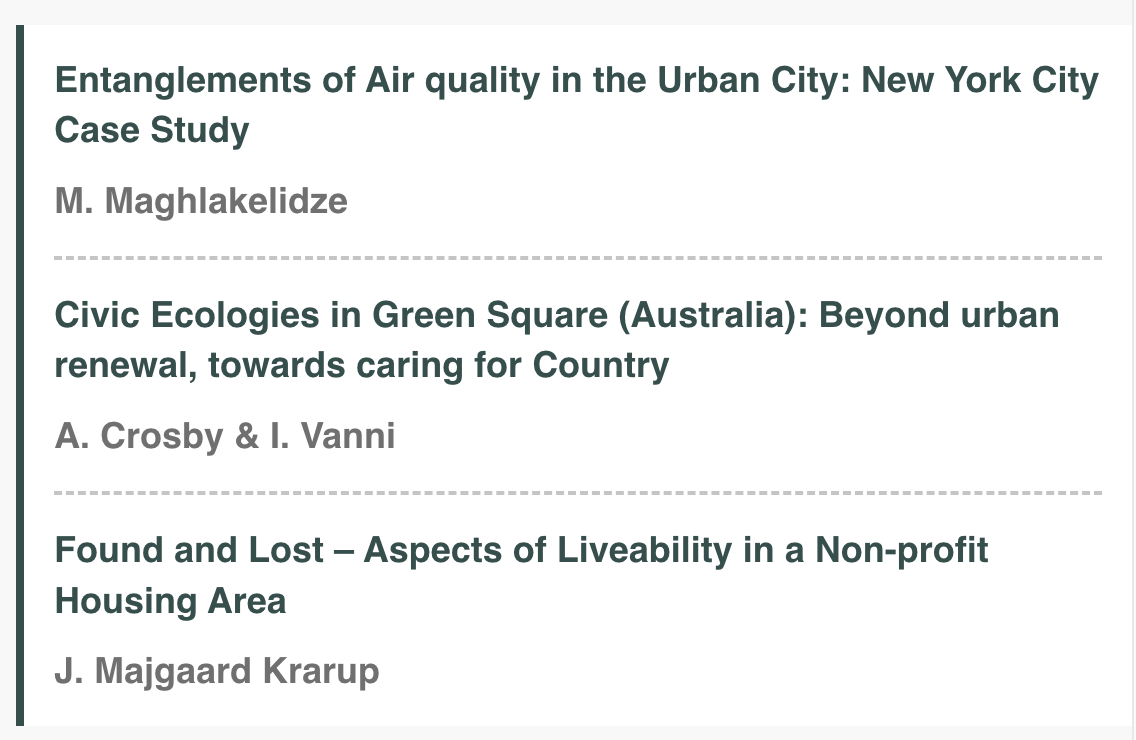Select author name A. Crosby
The width and height of the screenshot is (1136, 740).
click(x=139, y=436)
